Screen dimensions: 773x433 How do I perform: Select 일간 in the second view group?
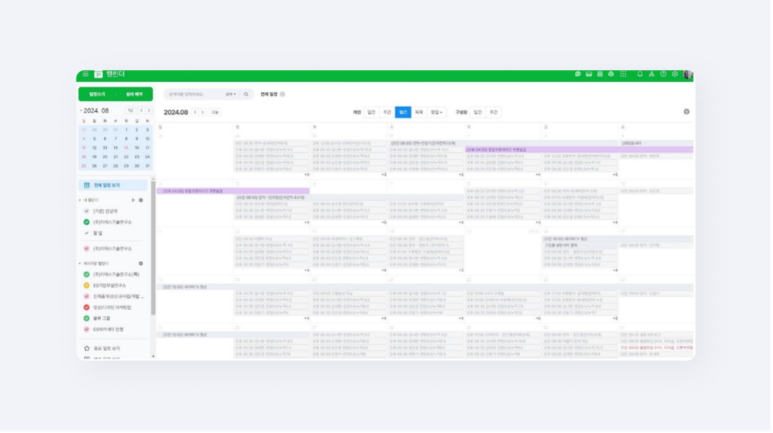click(x=478, y=113)
